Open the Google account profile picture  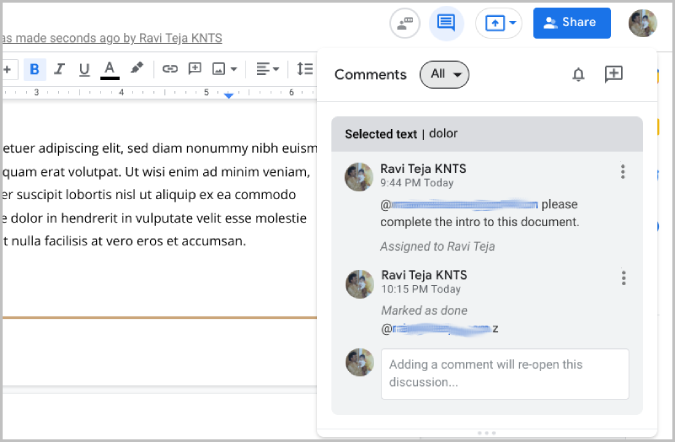coord(643,23)
